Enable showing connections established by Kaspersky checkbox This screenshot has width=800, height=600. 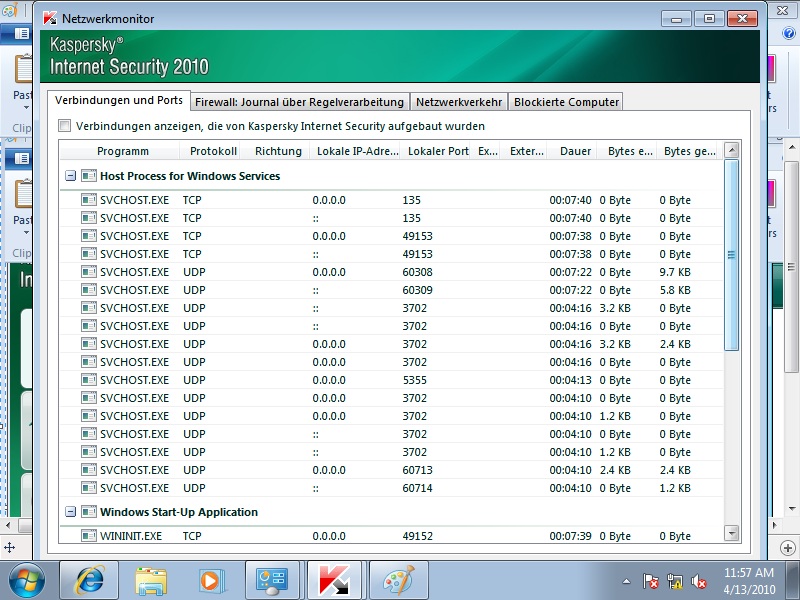(x=64, y=126)
